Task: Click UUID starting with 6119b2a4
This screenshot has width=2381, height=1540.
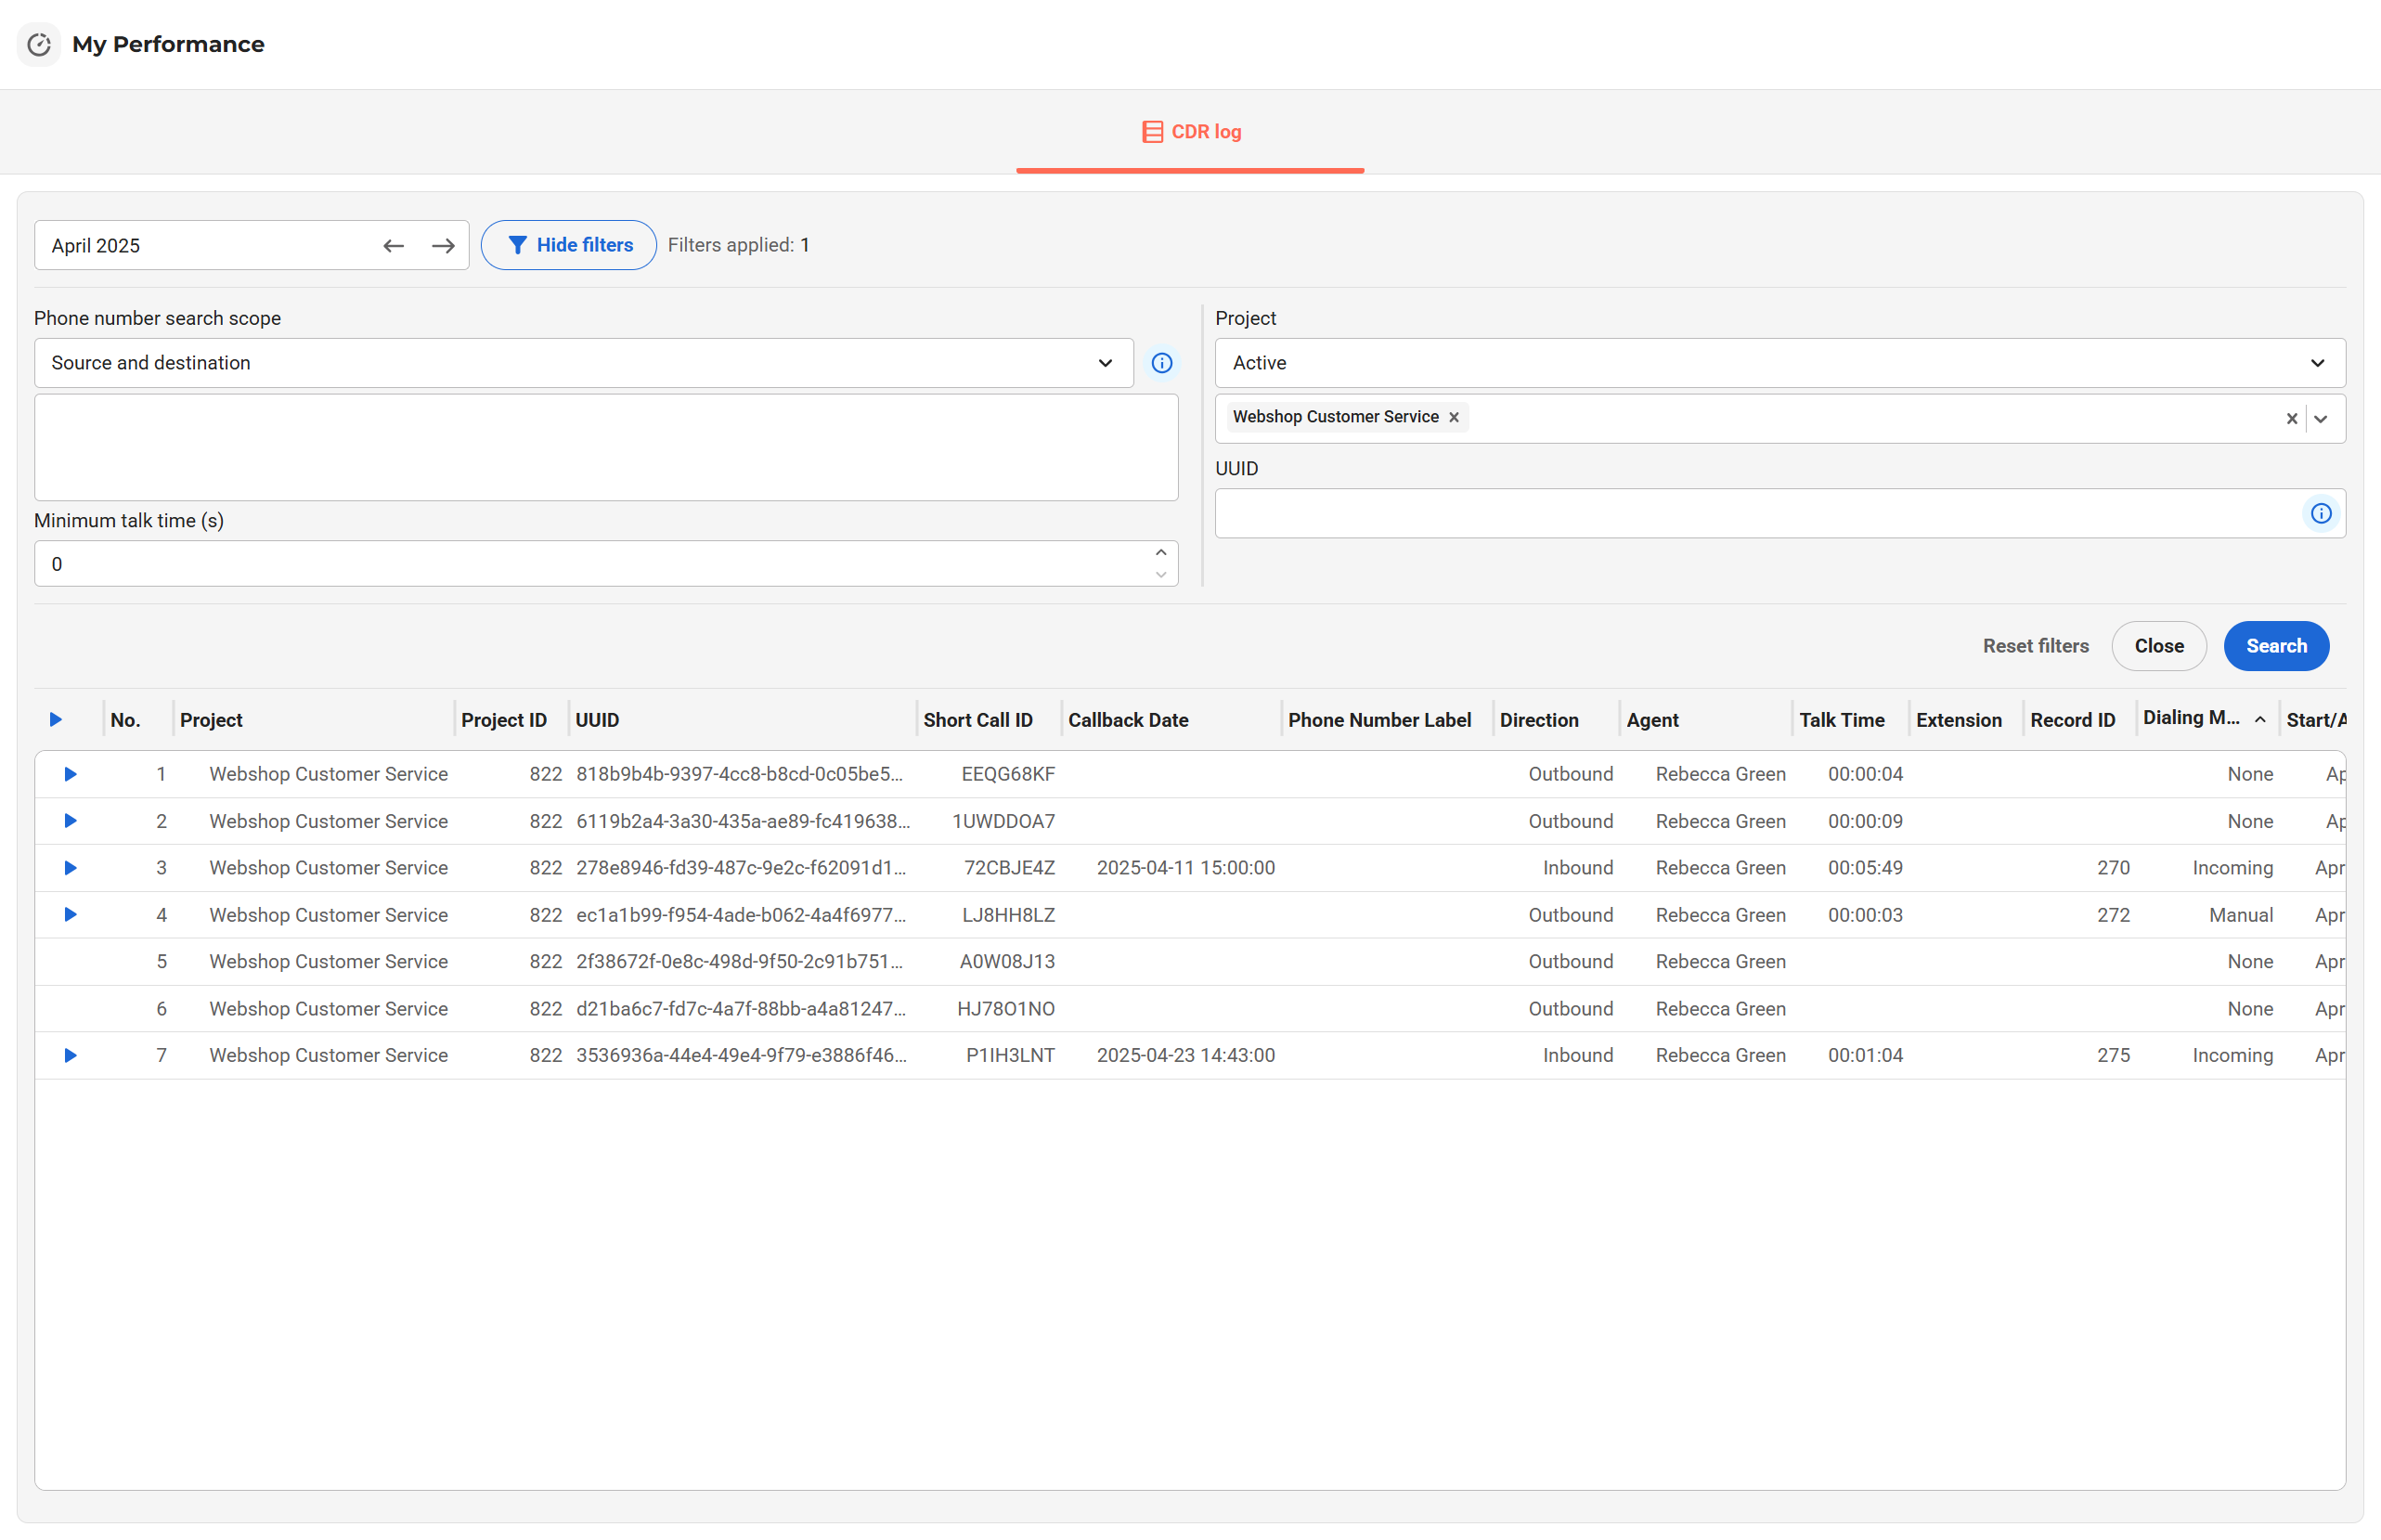Action: [743, 821]
